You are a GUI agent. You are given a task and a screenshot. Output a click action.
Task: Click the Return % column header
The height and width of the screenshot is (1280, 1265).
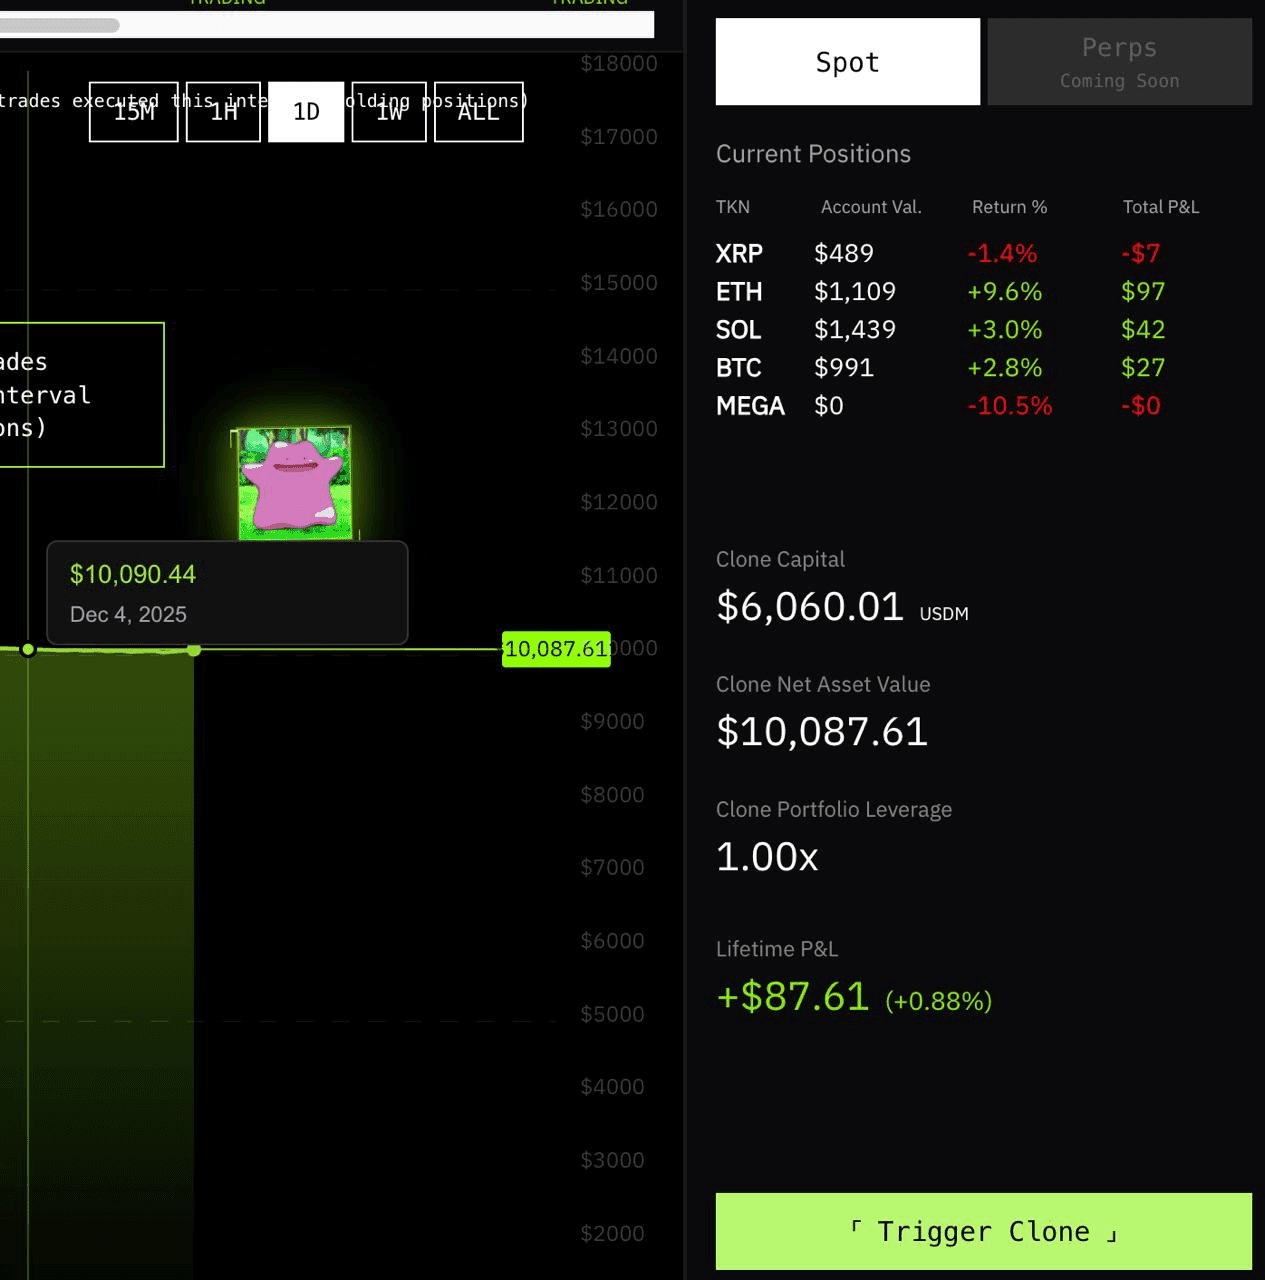coord(1009,207)
